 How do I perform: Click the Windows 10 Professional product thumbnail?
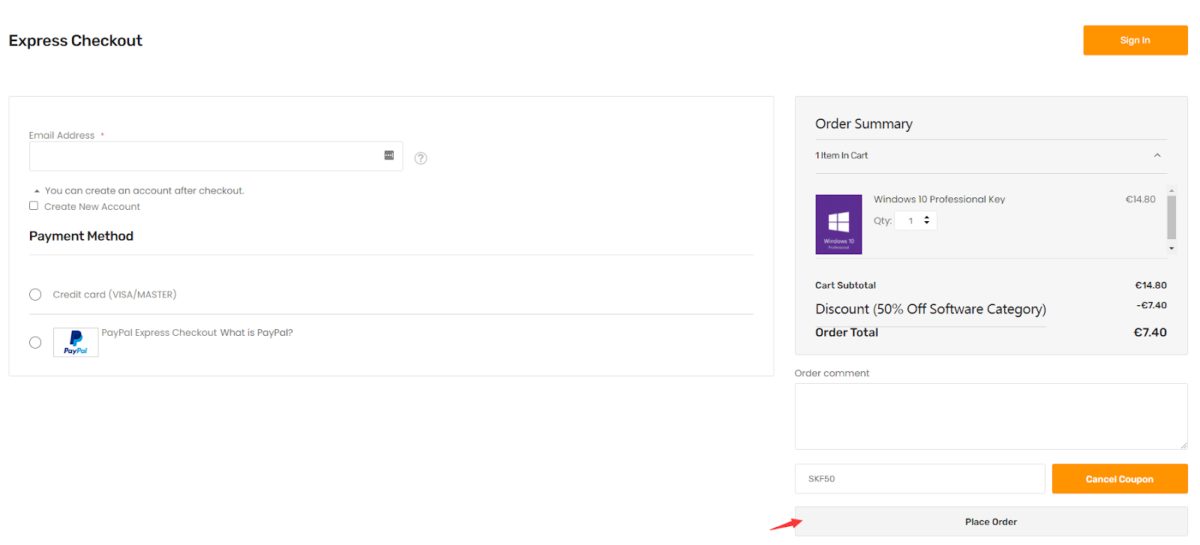point(838,224)
